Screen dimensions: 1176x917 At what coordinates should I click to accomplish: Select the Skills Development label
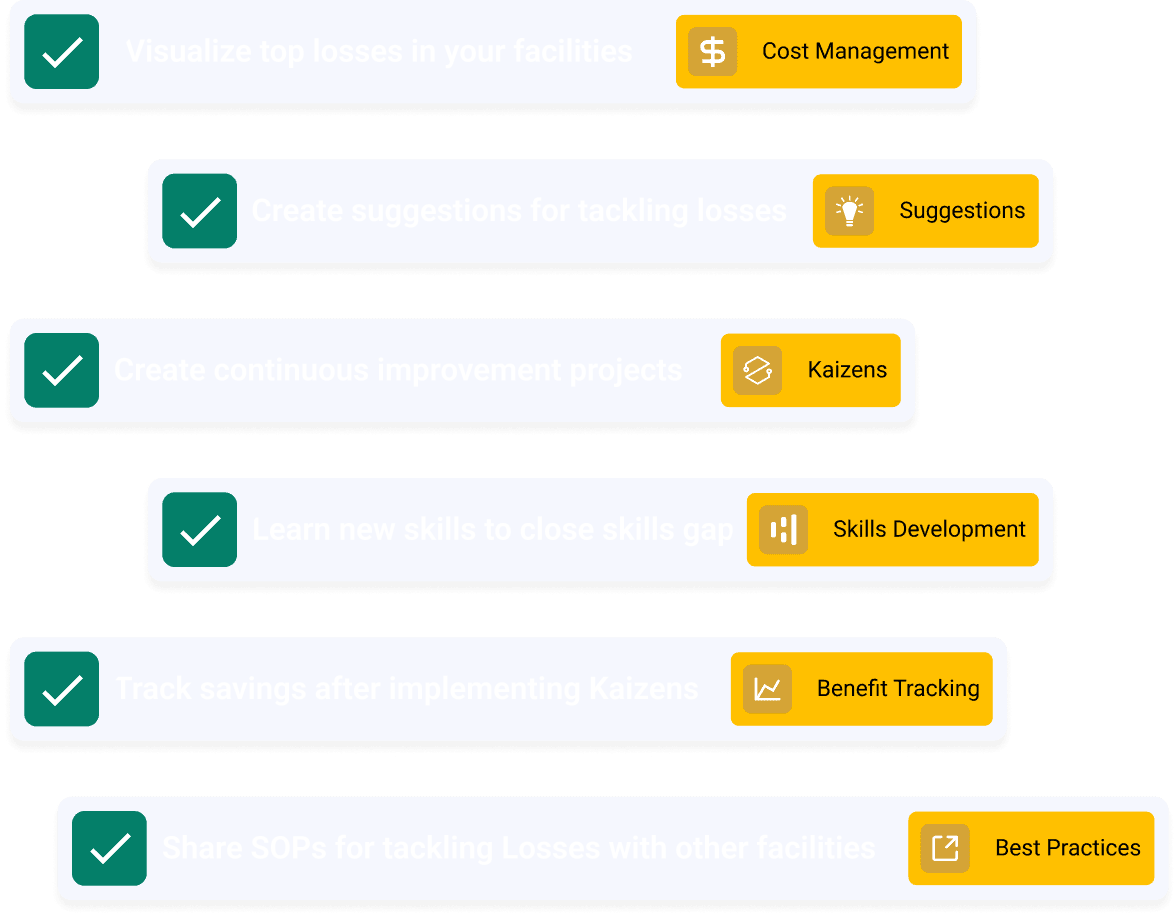tap(929, 529)
